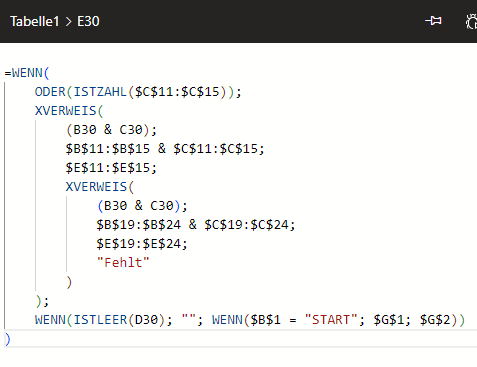Click the closing parenthesis of the nested XVERWEIS
477x367 pixels.
tap(69, 282)
